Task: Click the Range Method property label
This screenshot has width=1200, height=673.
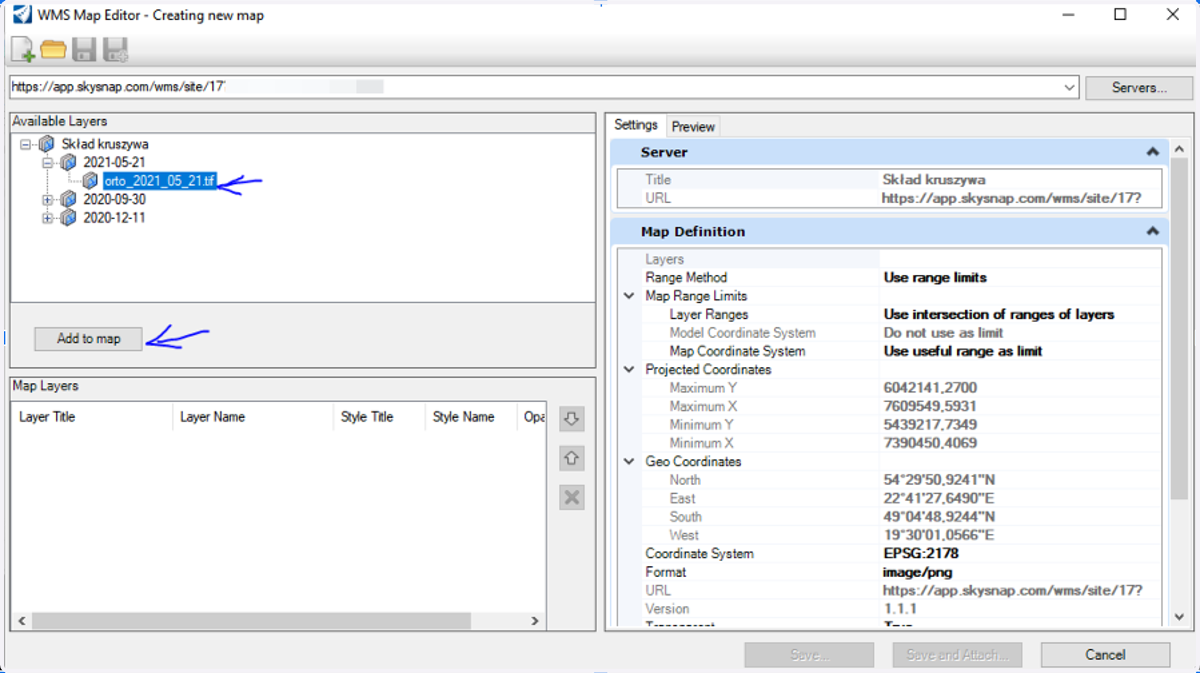Action: (x=686, y=277)
